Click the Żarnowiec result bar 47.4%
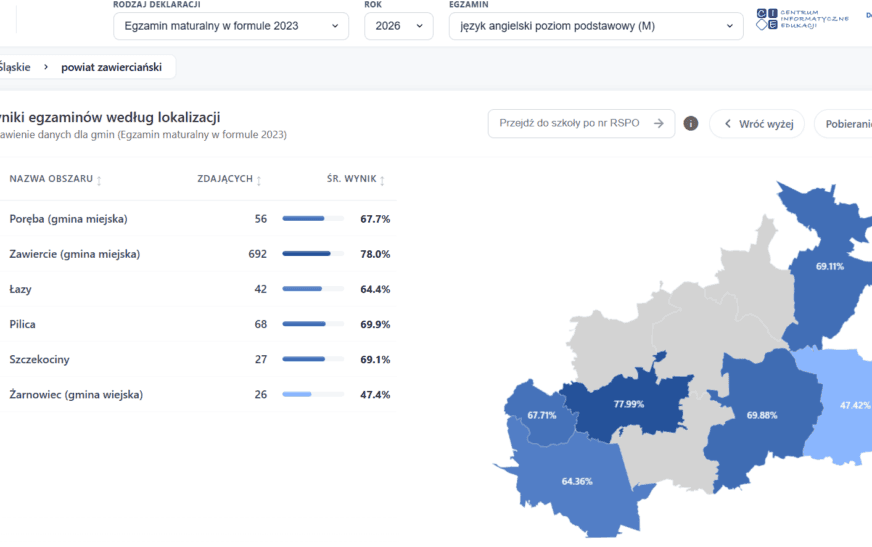 pos(313,394)
